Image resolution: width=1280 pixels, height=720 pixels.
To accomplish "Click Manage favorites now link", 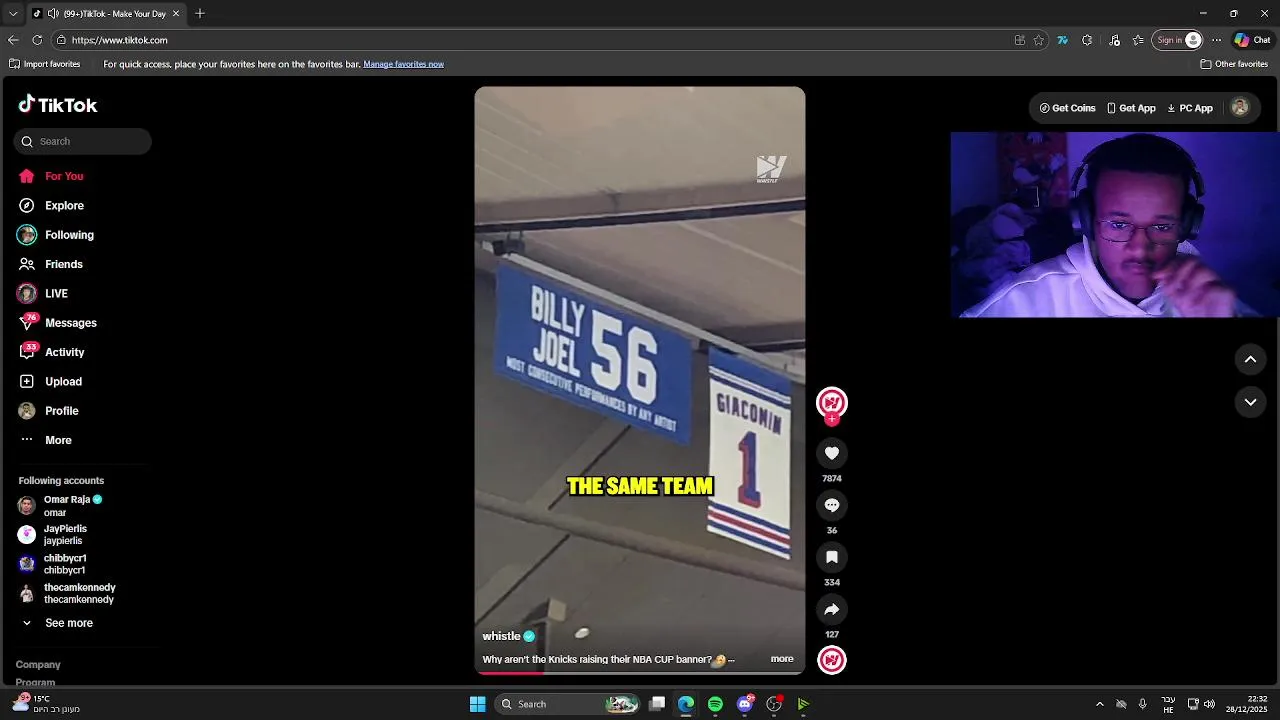I will pos(404,64).
